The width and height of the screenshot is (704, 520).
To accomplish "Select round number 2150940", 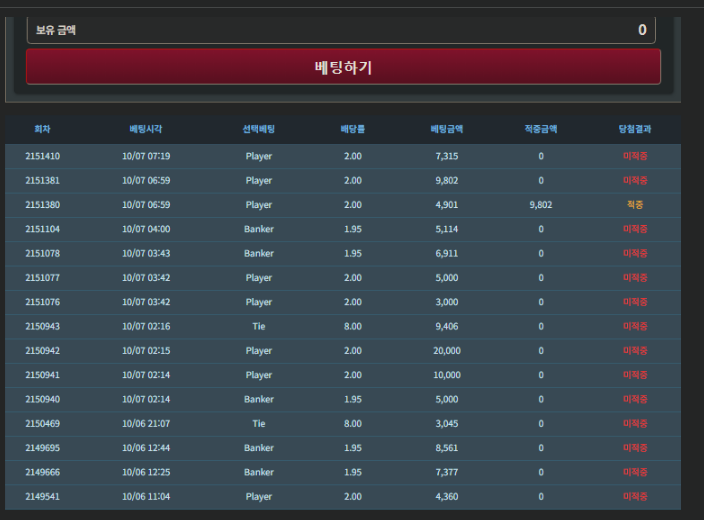I will point(42,399).
